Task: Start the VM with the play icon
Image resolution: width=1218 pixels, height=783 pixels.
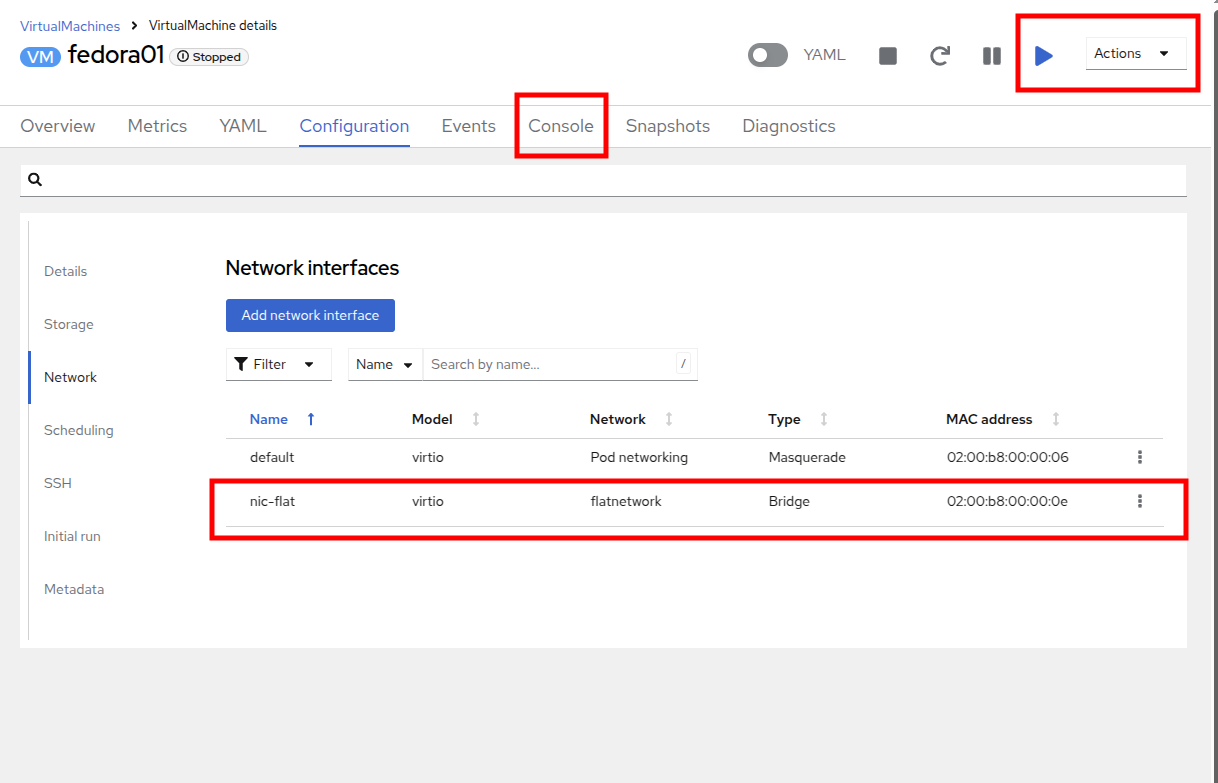Action: 1044,56
